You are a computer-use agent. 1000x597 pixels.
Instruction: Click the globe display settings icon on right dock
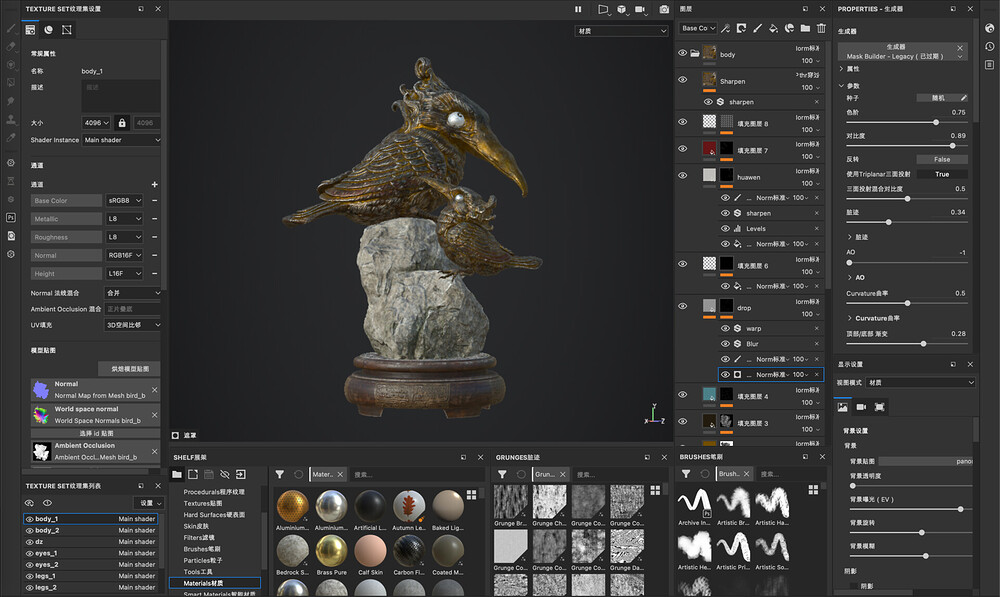click(989, 28)
